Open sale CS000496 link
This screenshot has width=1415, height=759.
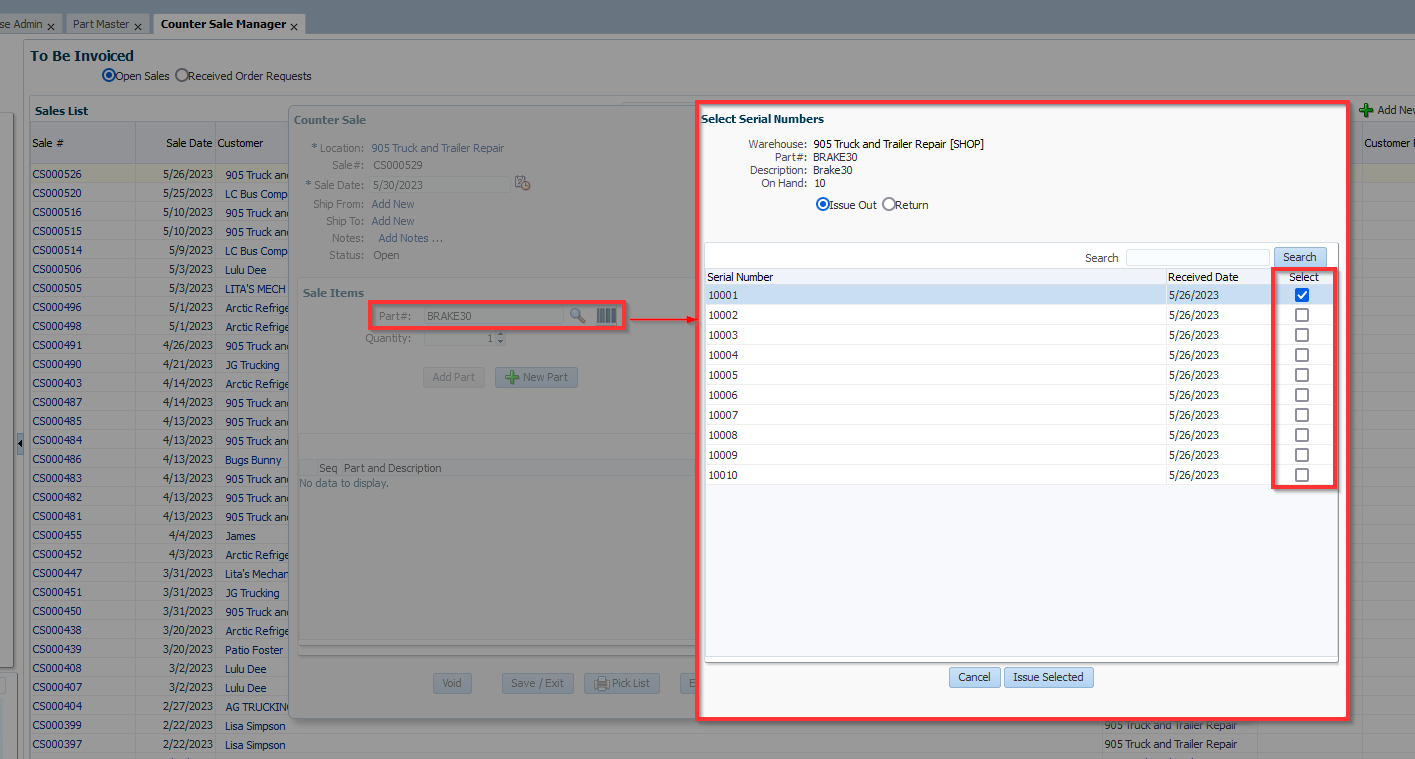point(57,307)
